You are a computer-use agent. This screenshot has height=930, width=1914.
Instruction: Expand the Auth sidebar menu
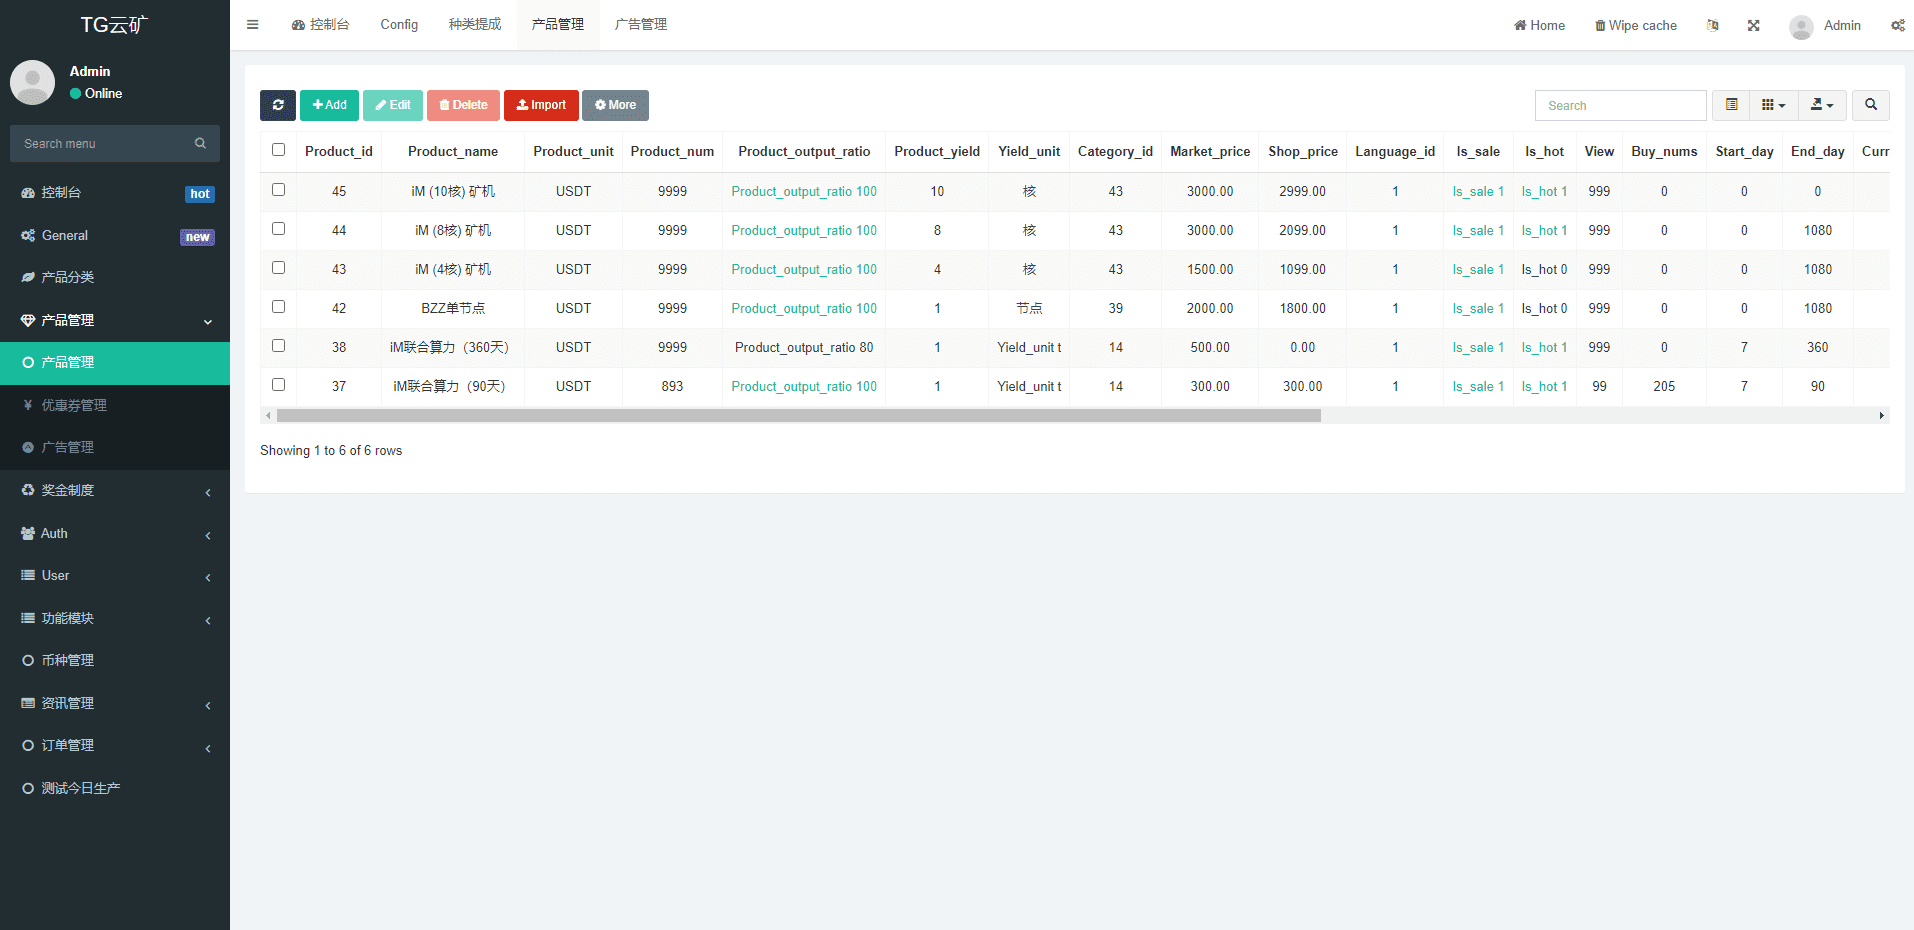(115, 534)
